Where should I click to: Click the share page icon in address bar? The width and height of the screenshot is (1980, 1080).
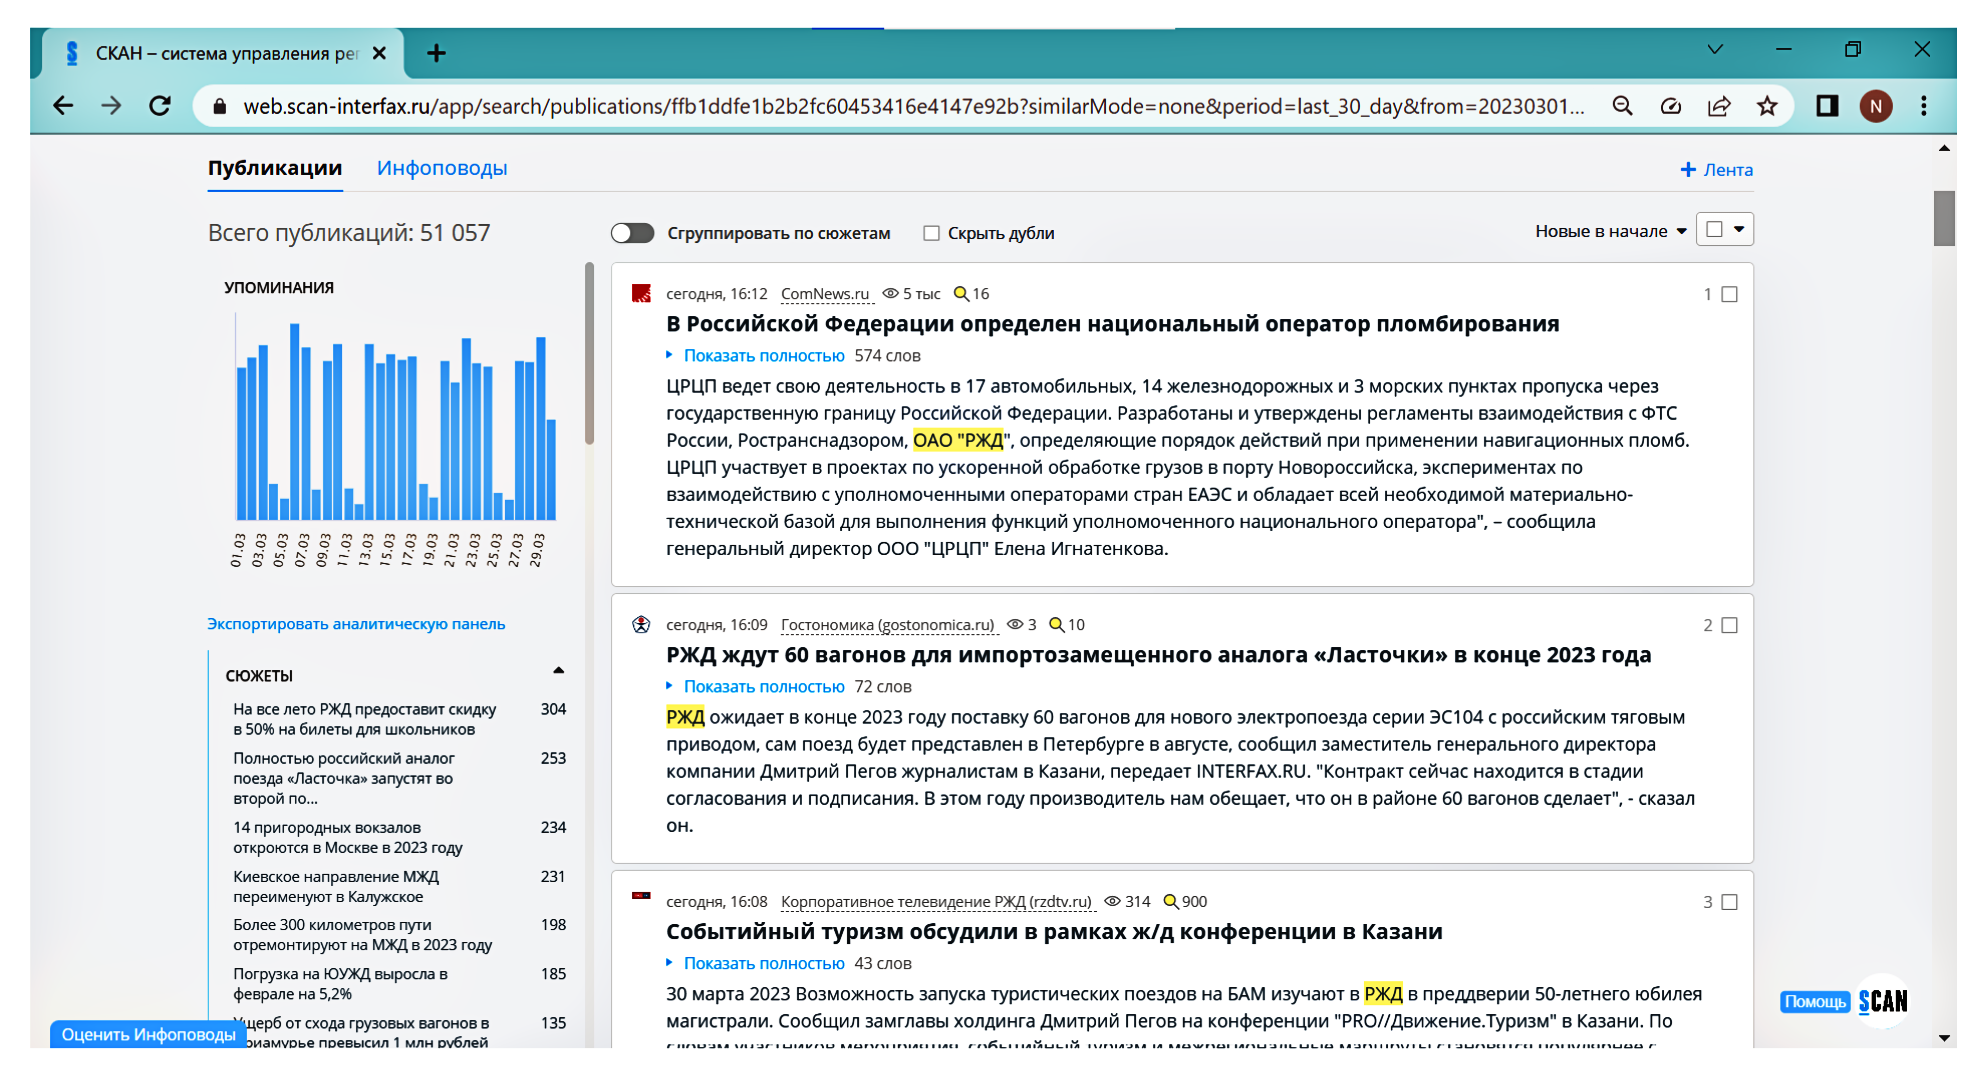(x=1719, y=106)
